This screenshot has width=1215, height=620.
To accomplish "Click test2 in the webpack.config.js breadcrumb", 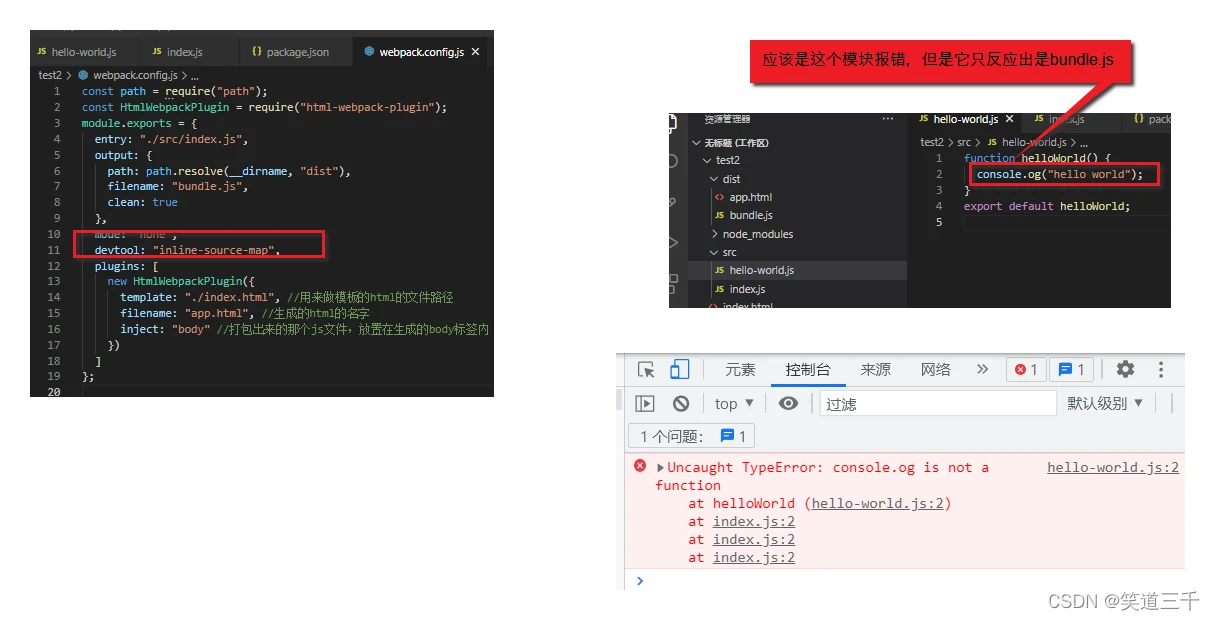I will [50, 75].
